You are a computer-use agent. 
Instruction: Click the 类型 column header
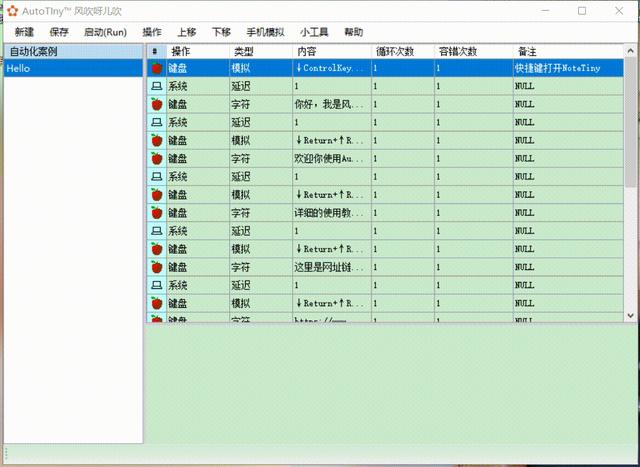pos(261,51)
